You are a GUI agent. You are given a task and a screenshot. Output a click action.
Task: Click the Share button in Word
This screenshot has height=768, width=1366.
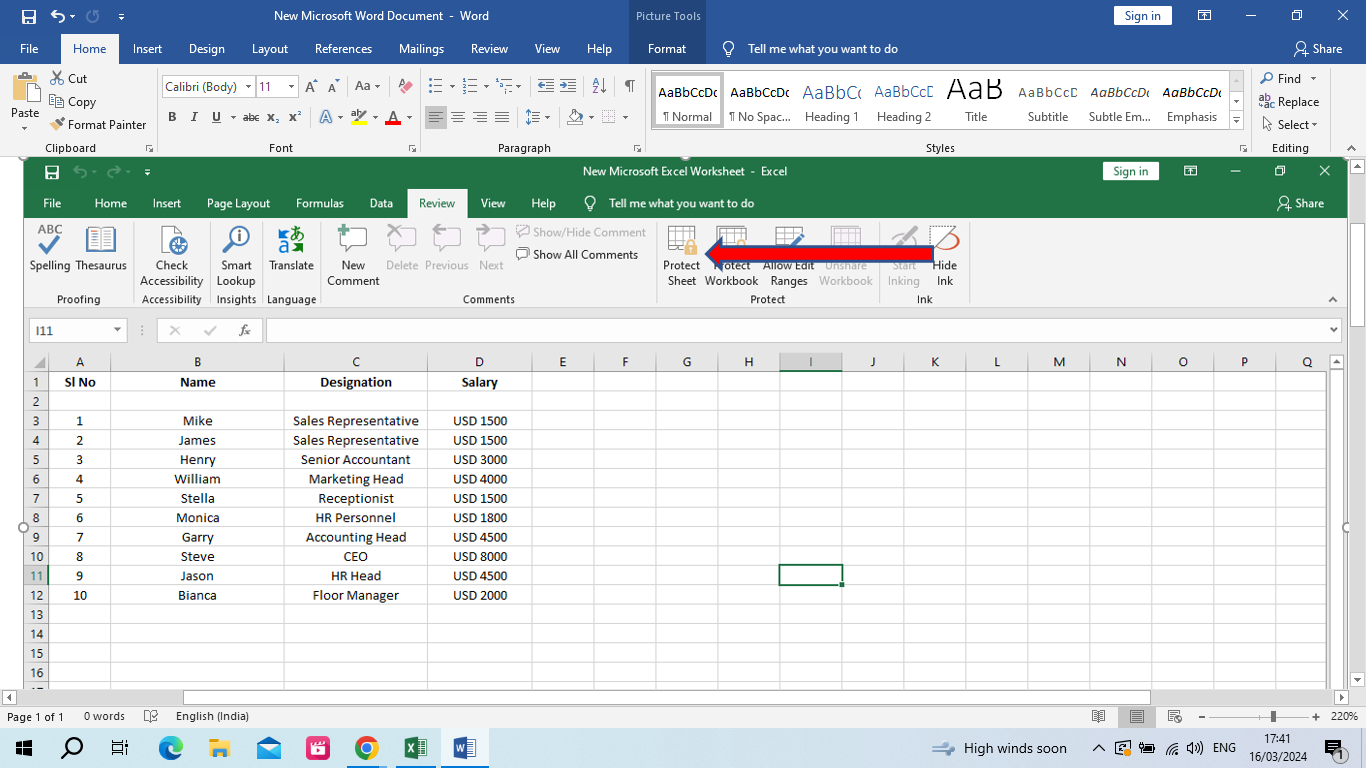pos(1317,49)
